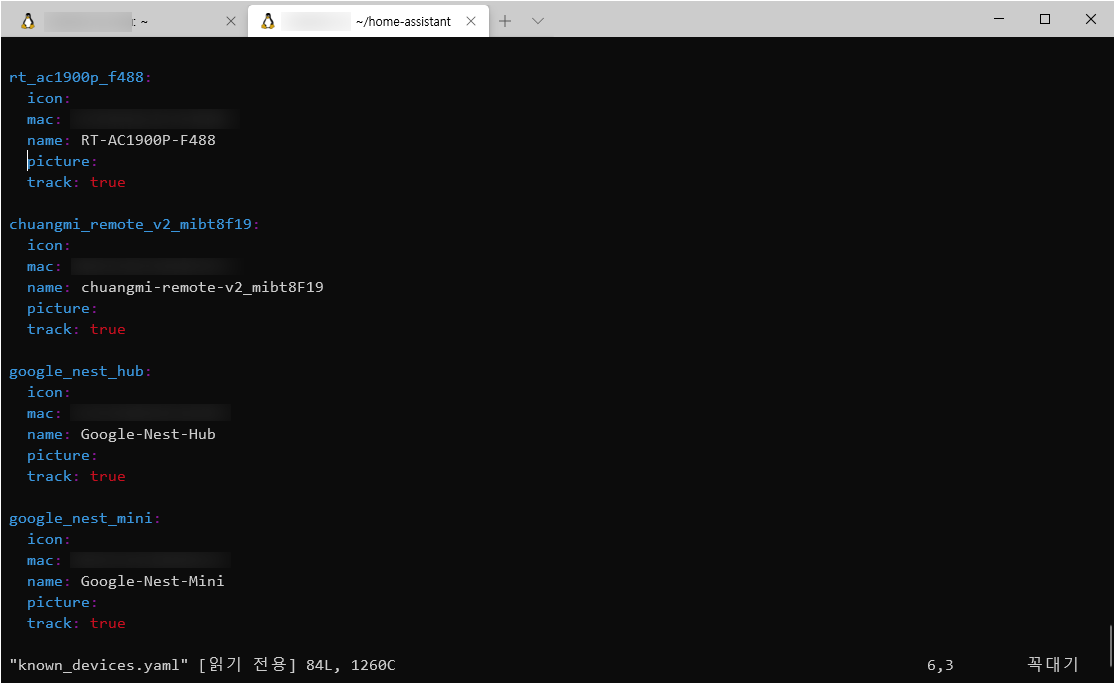
Task: Click the value Google-Nest-Mini
Action: [152, 582]
